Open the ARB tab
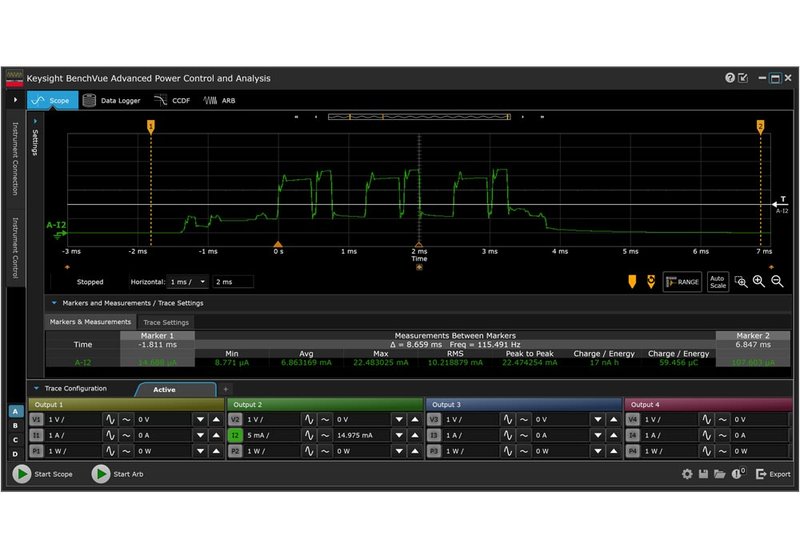 pyautogui.click(x=219, y=100)
